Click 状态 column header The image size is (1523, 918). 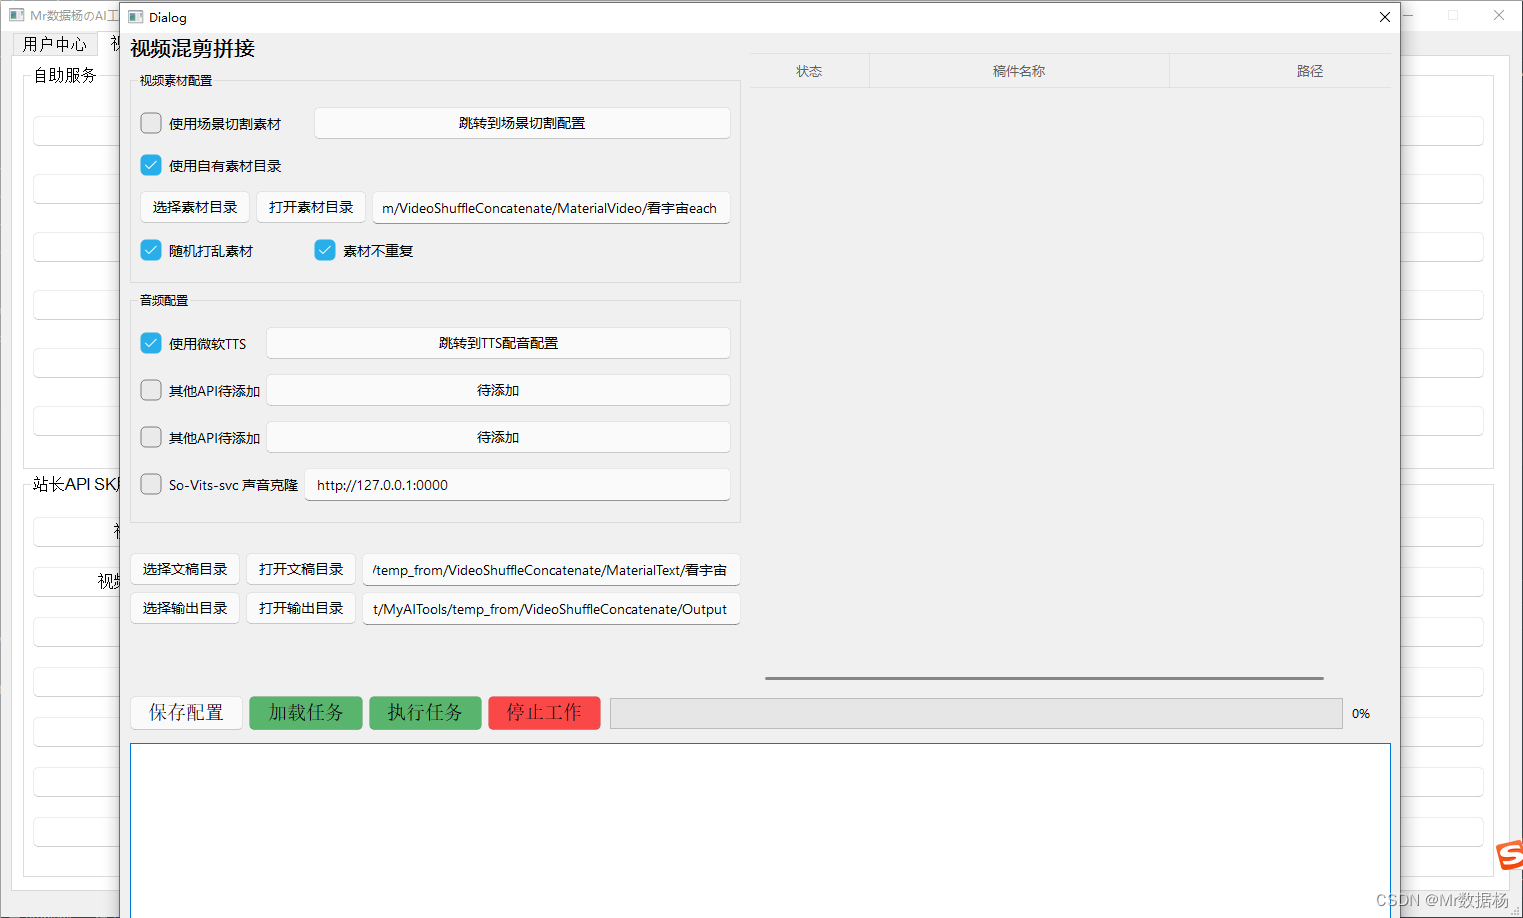809,71
